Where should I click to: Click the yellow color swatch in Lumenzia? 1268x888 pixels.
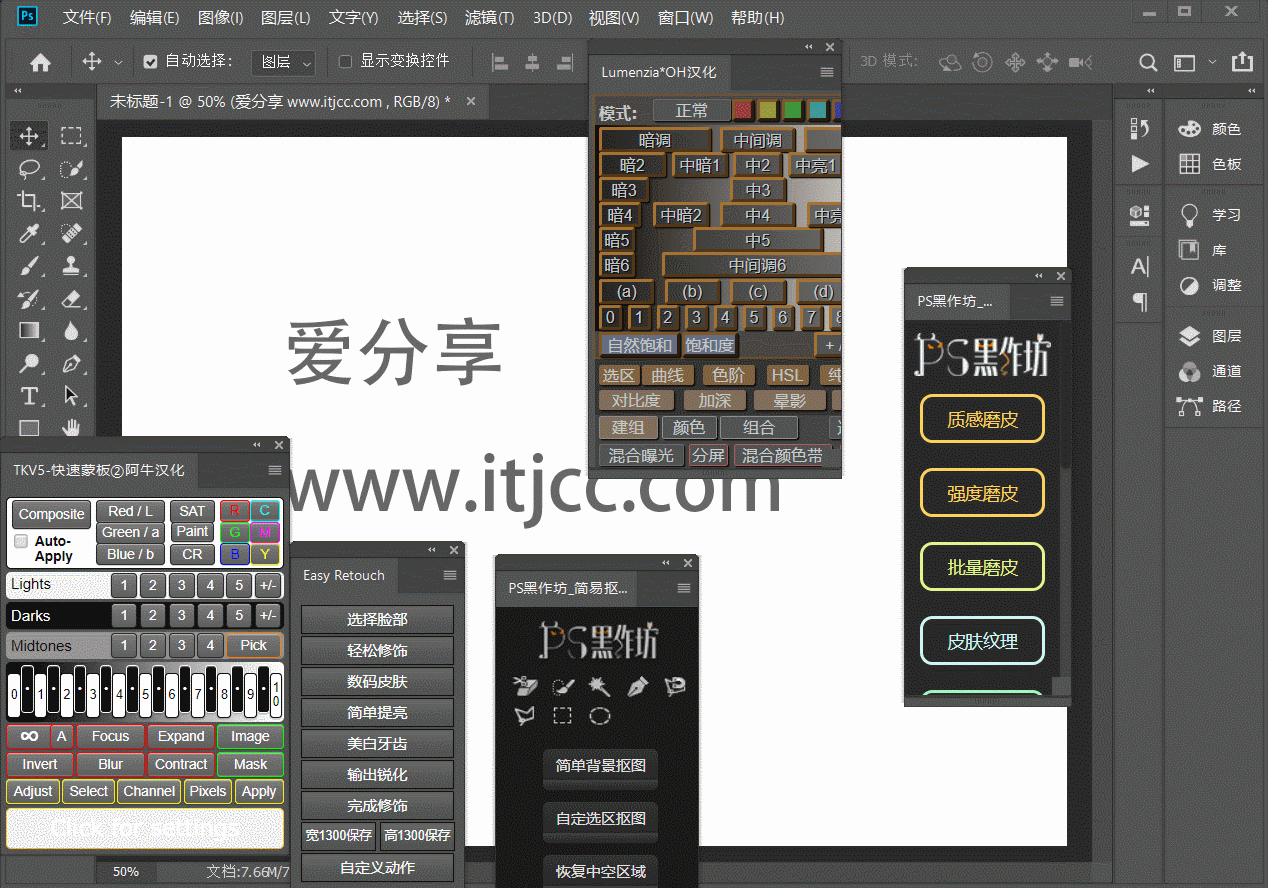tap(767, 110)
